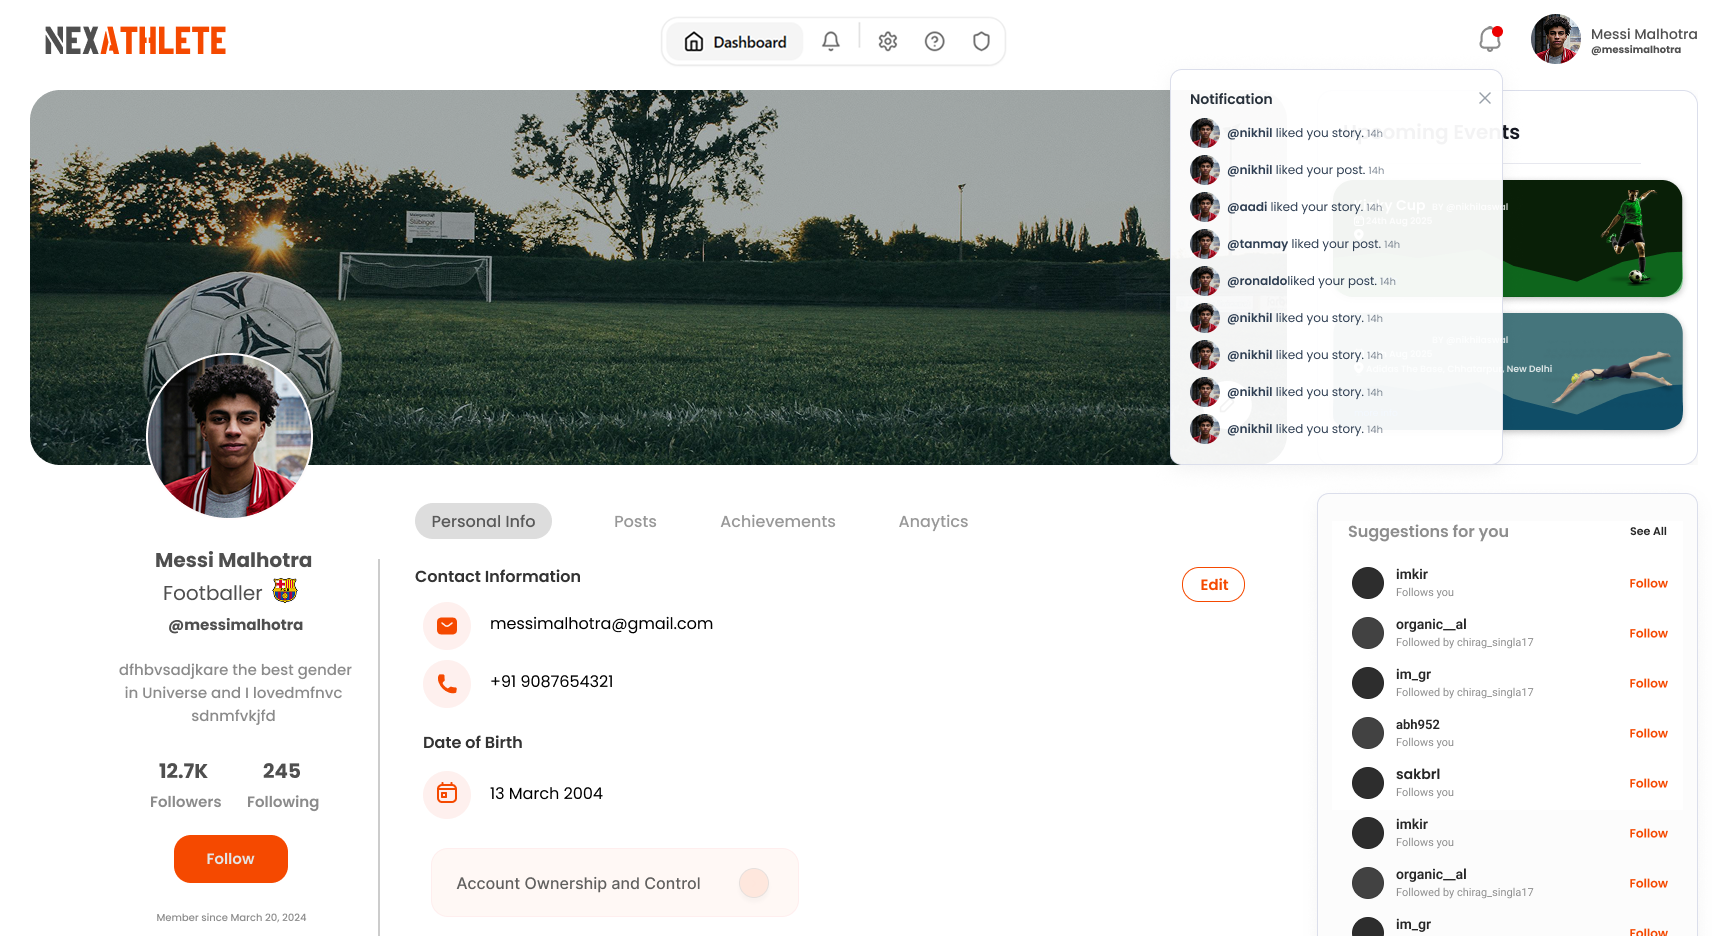Open sakbrl's avatar in suggestions
Image resolution: width=1728 pixels, height=936 pixels.
pos(1368,783)
